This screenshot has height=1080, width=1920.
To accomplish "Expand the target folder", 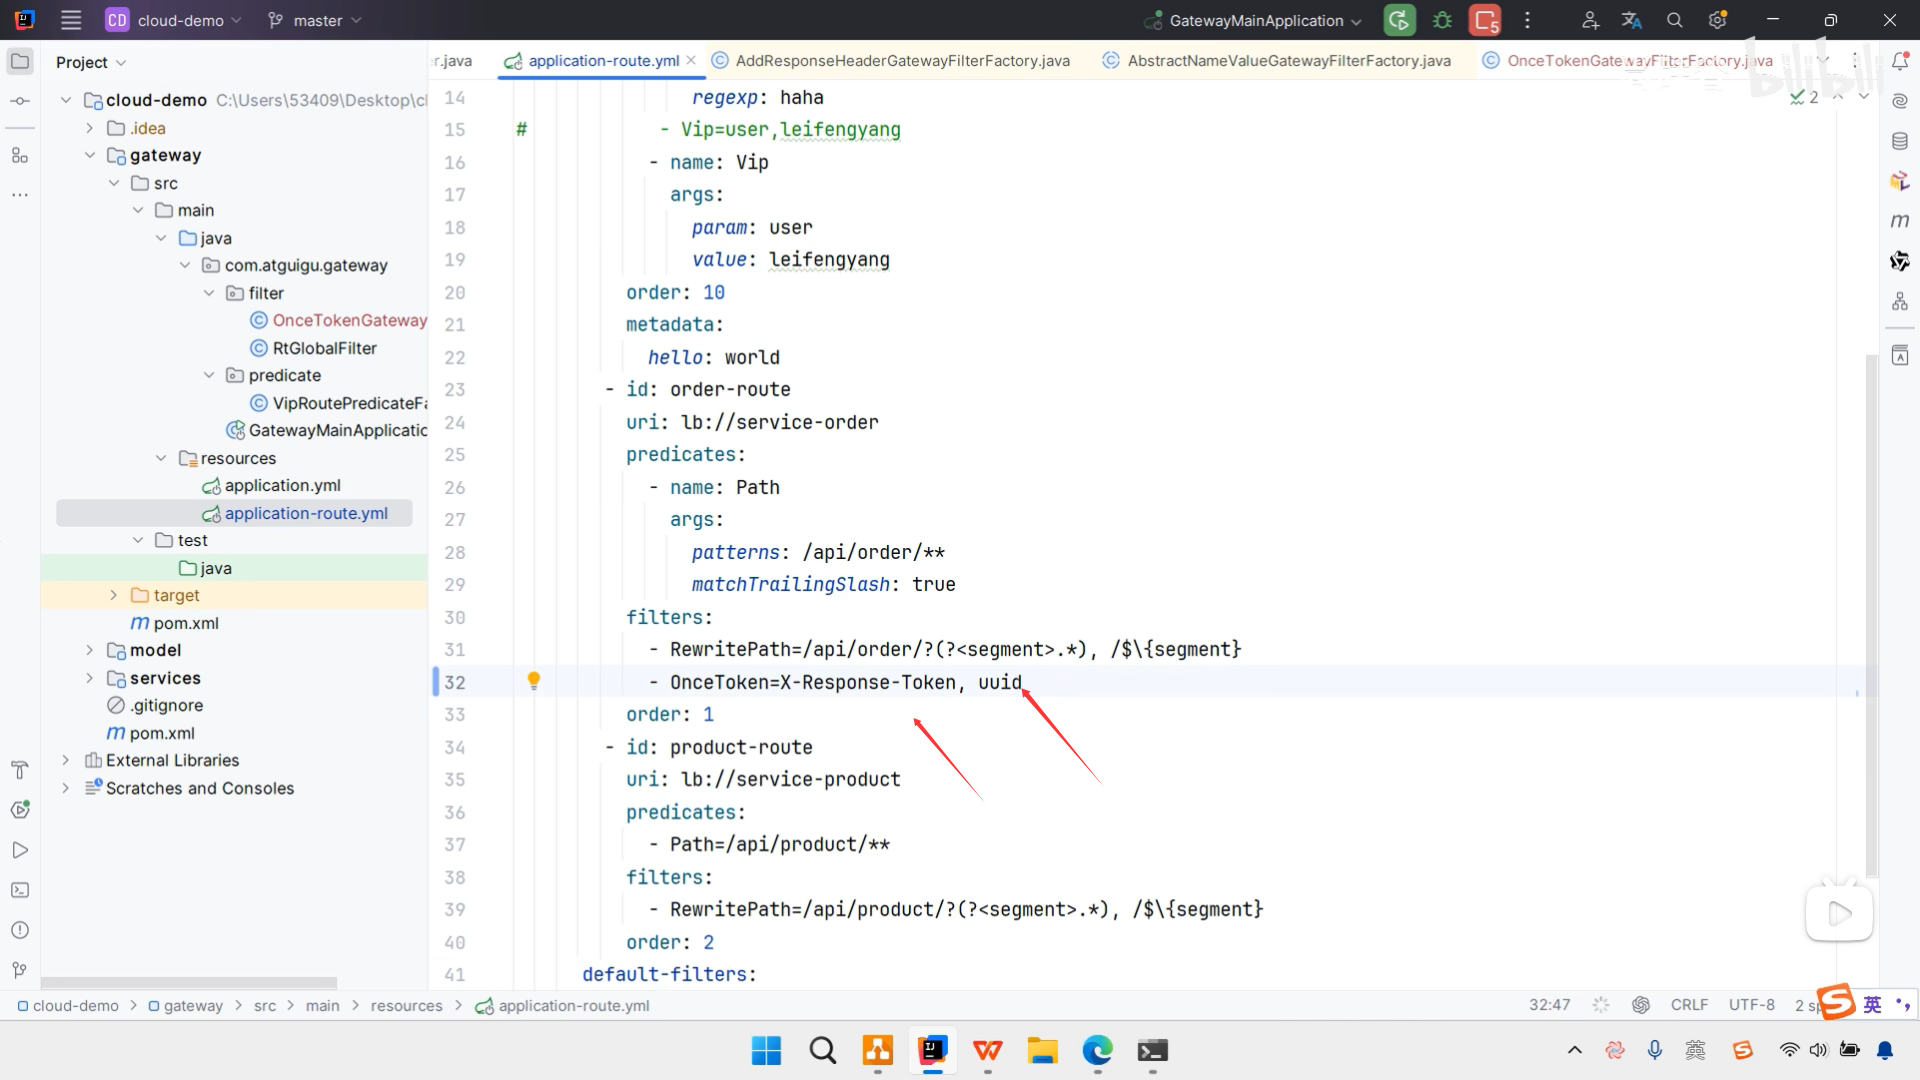I will tap(113, 595).
